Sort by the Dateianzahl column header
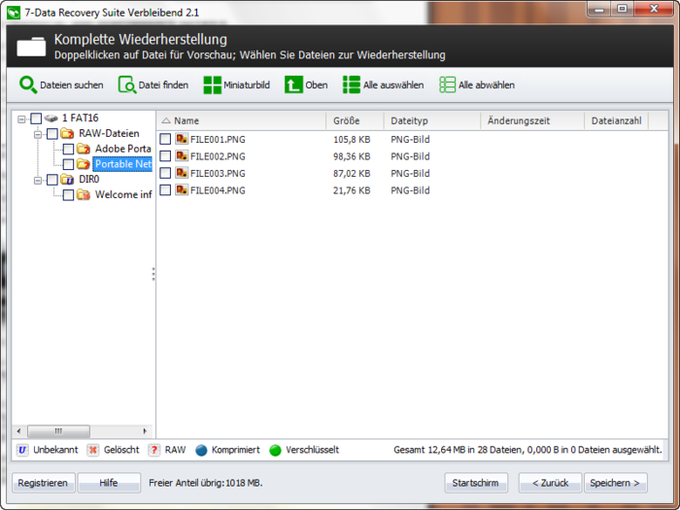Image resolution: width=680 pixels, height=510 pixels. pos(616,121)
